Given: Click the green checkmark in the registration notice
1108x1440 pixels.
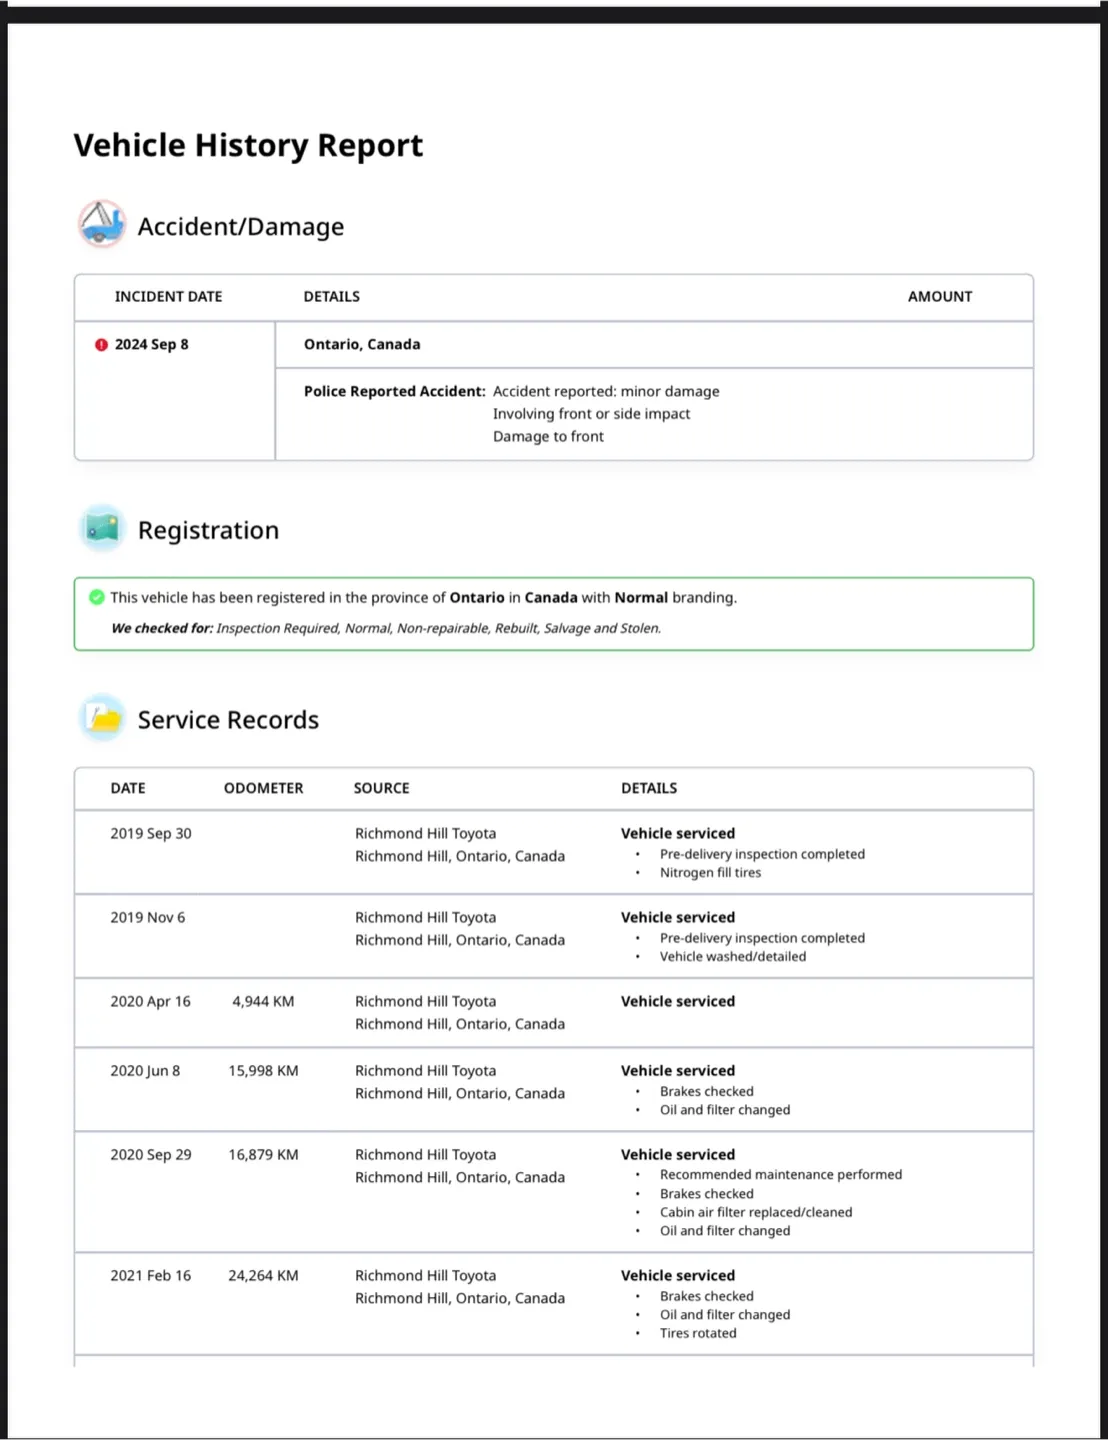Looking at the screenshot, I should pos(96,597).
